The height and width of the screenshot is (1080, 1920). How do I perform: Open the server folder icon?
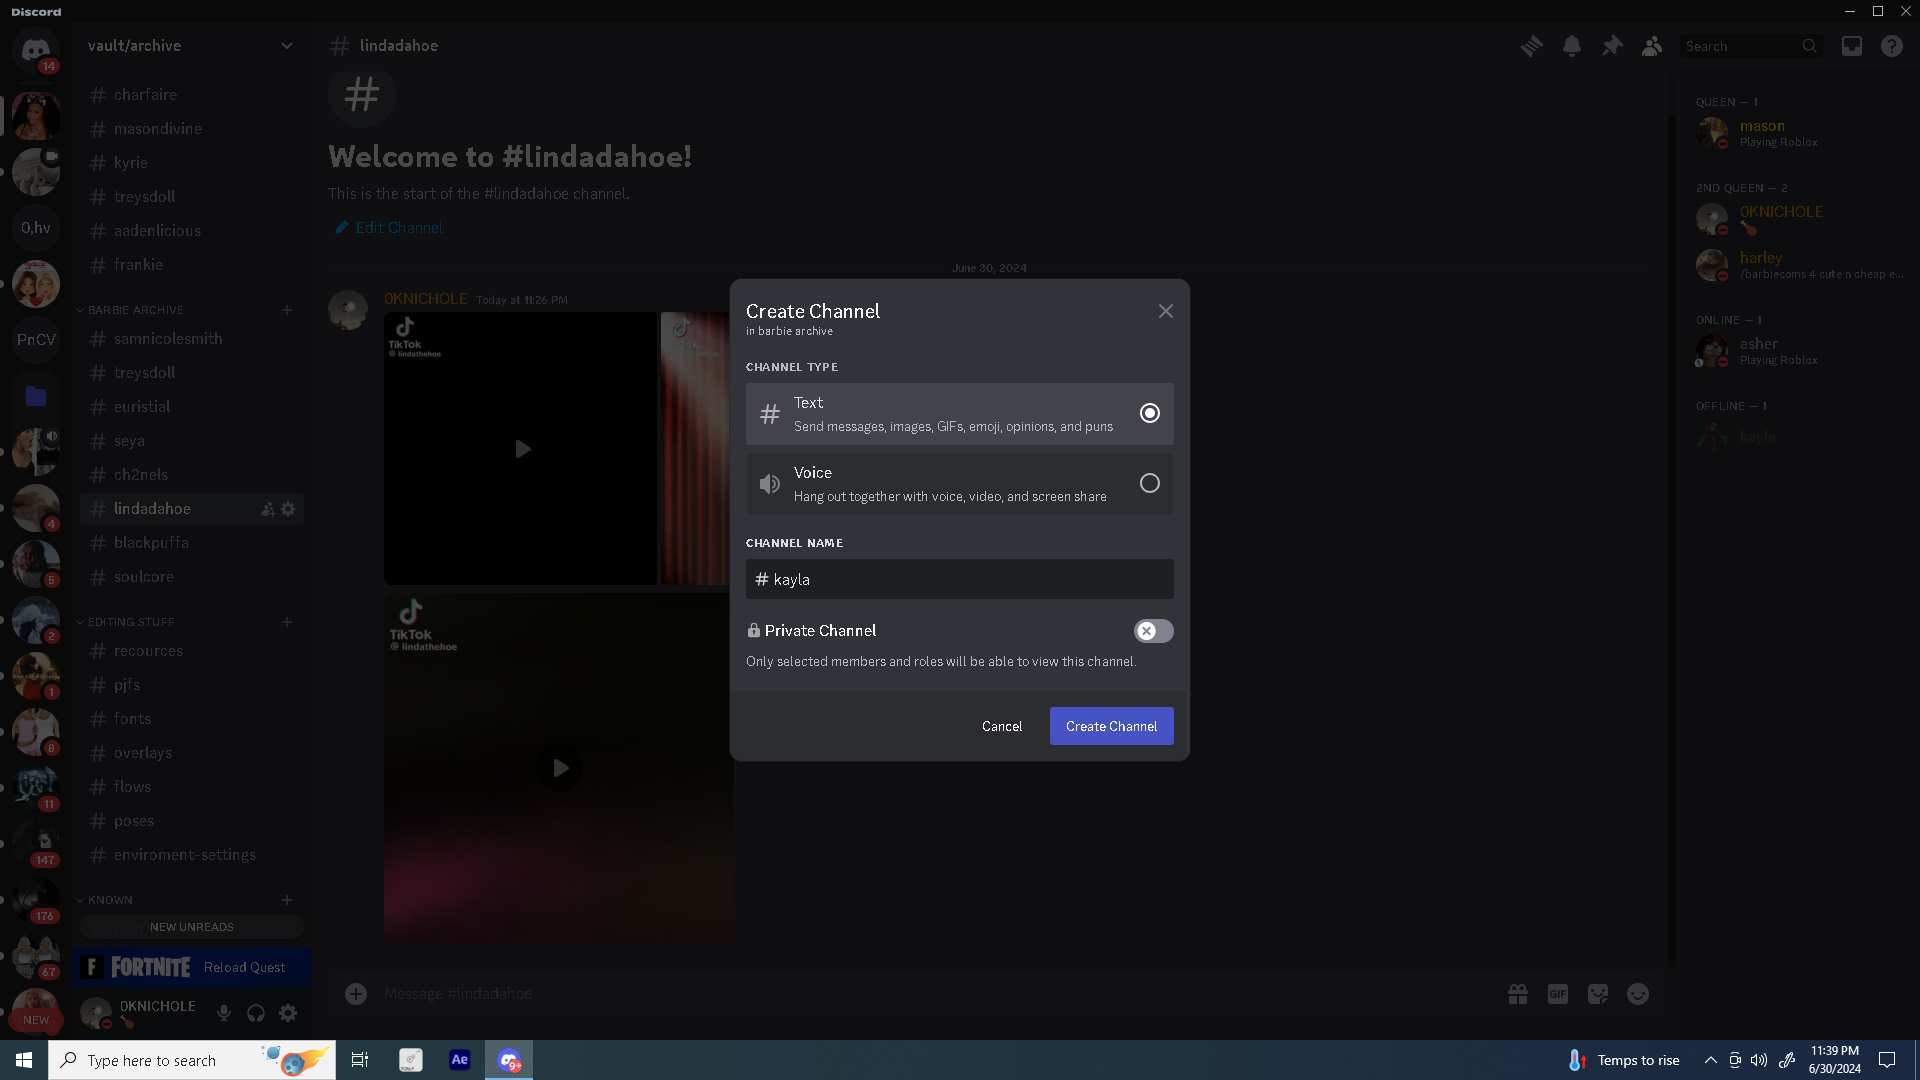pos(36,396)
